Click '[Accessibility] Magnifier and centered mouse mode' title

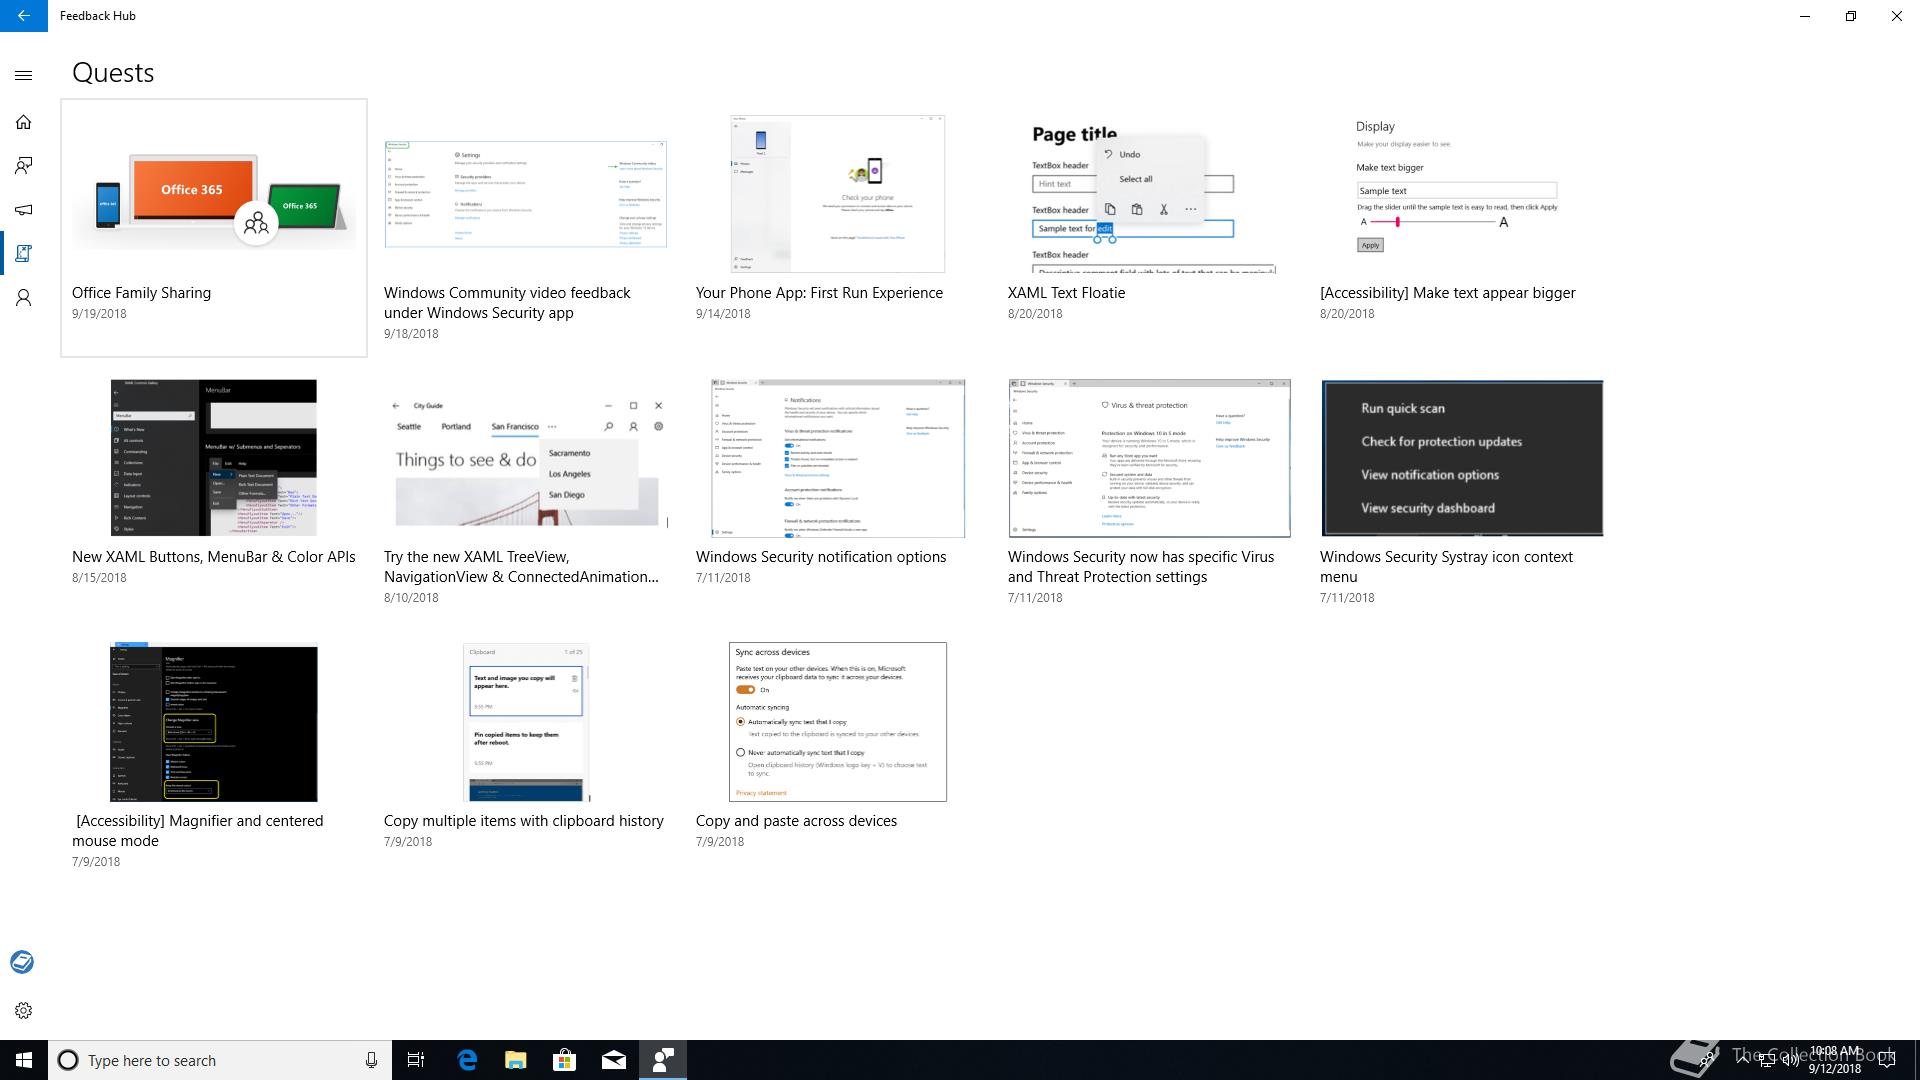(x=198, y=831)
